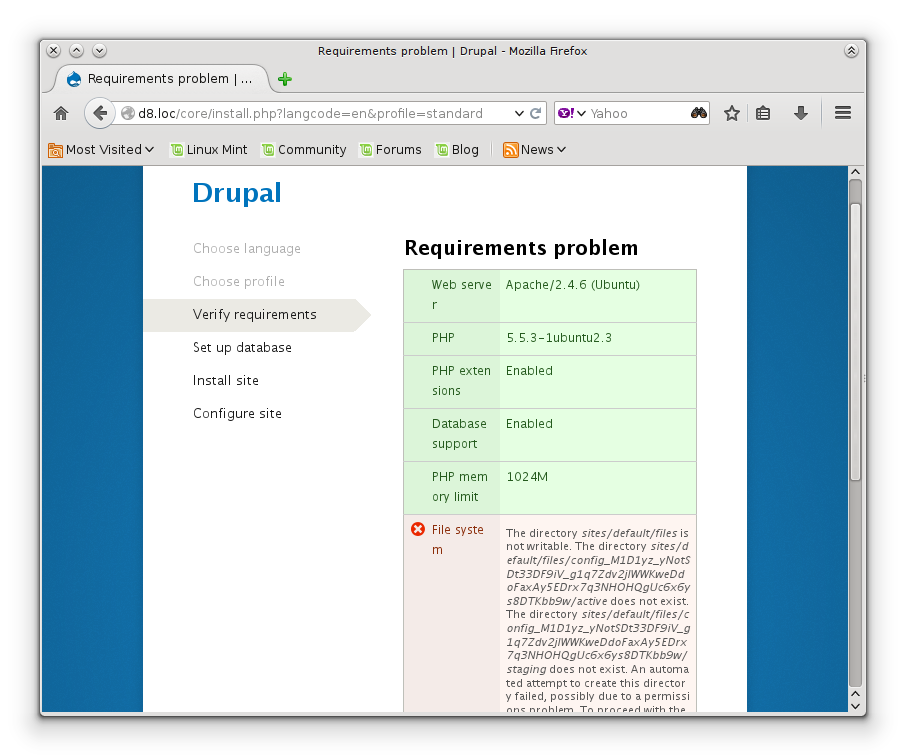Click the scrollbar up arrow
Viewport: 906px width, 756px height.
[x=855, y=172]
